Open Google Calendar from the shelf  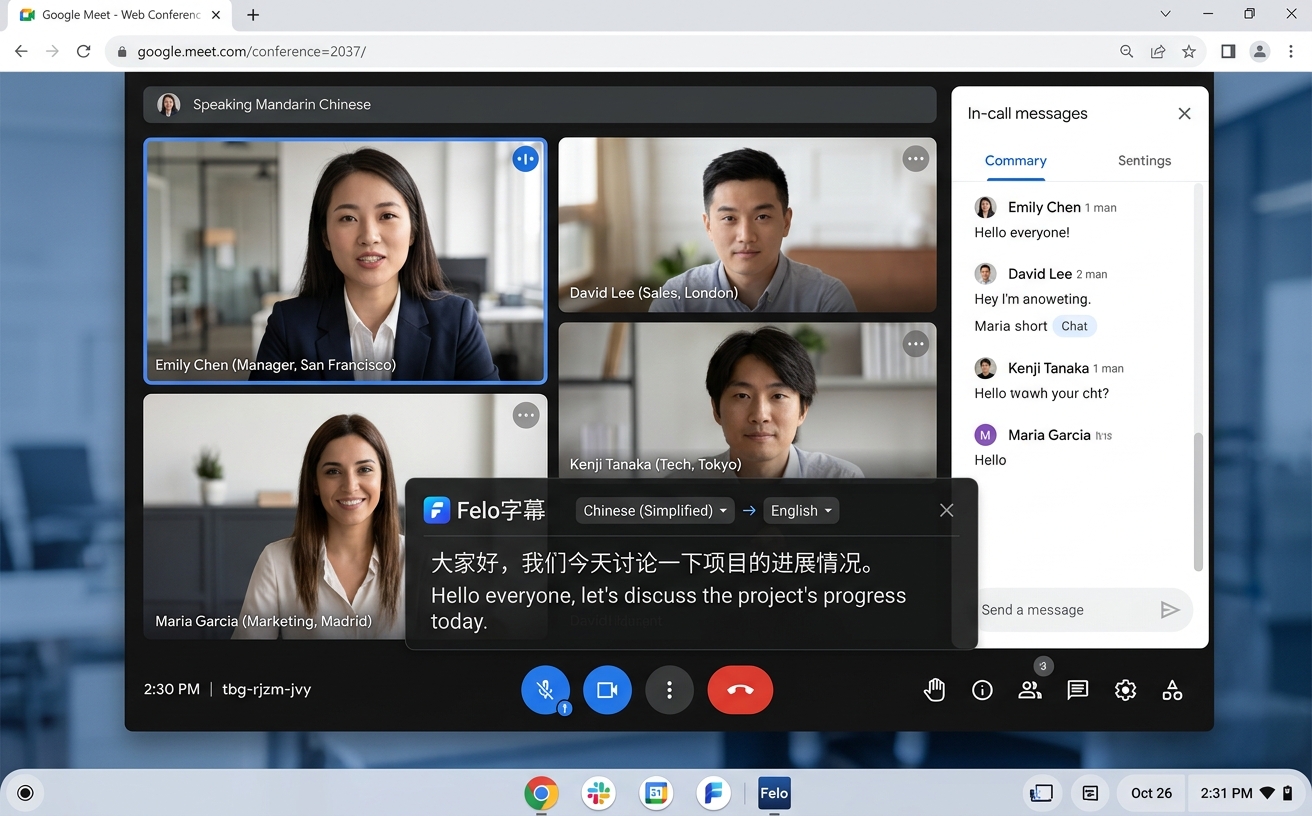pos(655,793)
